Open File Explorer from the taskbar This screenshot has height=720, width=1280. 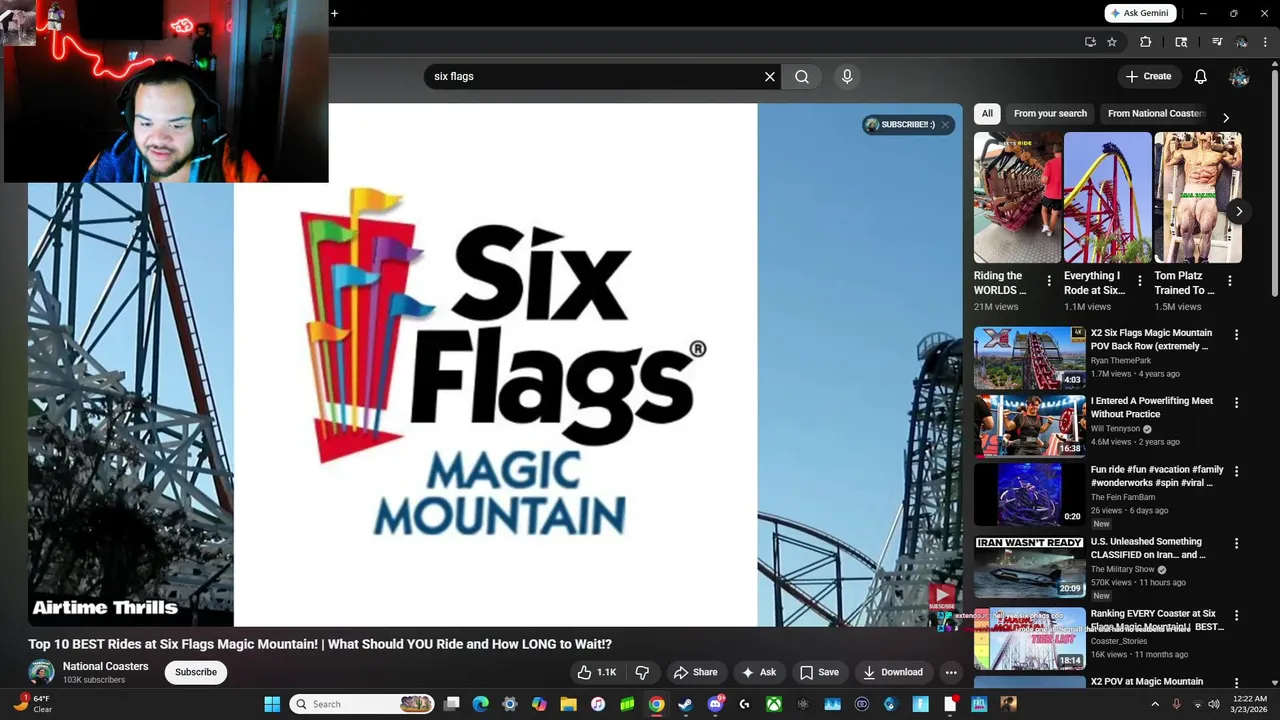568,704
